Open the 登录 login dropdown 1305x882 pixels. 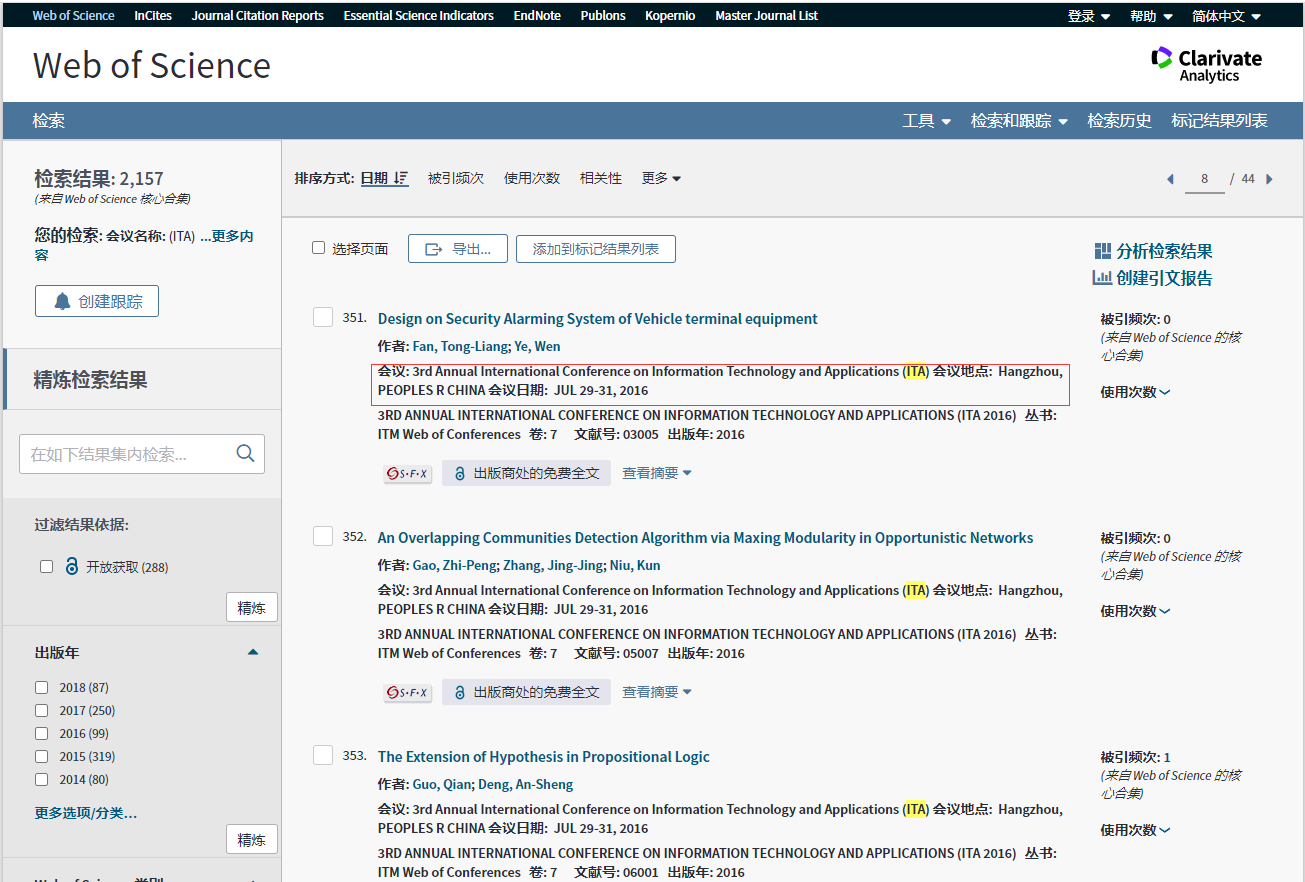[1089, 16]
